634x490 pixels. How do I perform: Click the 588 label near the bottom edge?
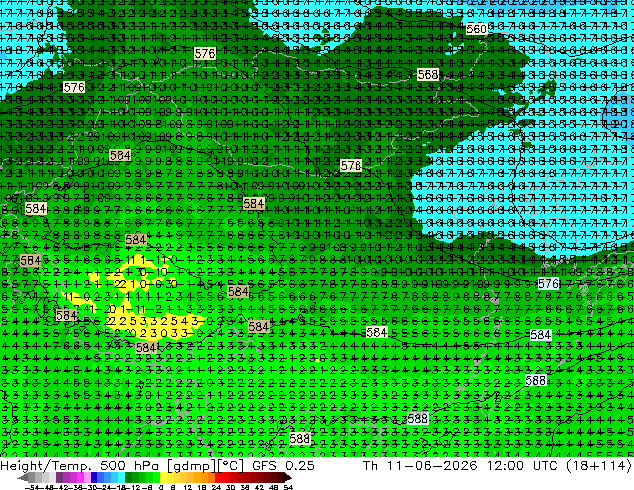(x=300, y=438)
